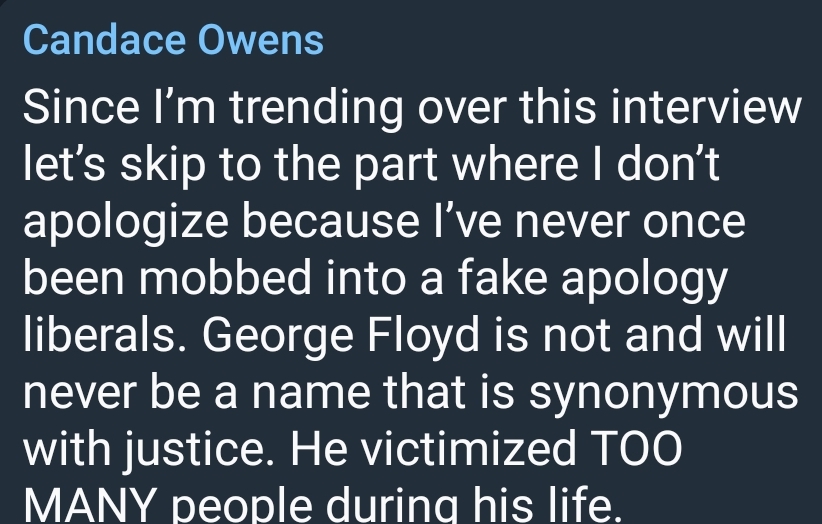The image size is (822, 524).
Task: Click the word 'Since' starting the message
Action: tap(81, 106)
